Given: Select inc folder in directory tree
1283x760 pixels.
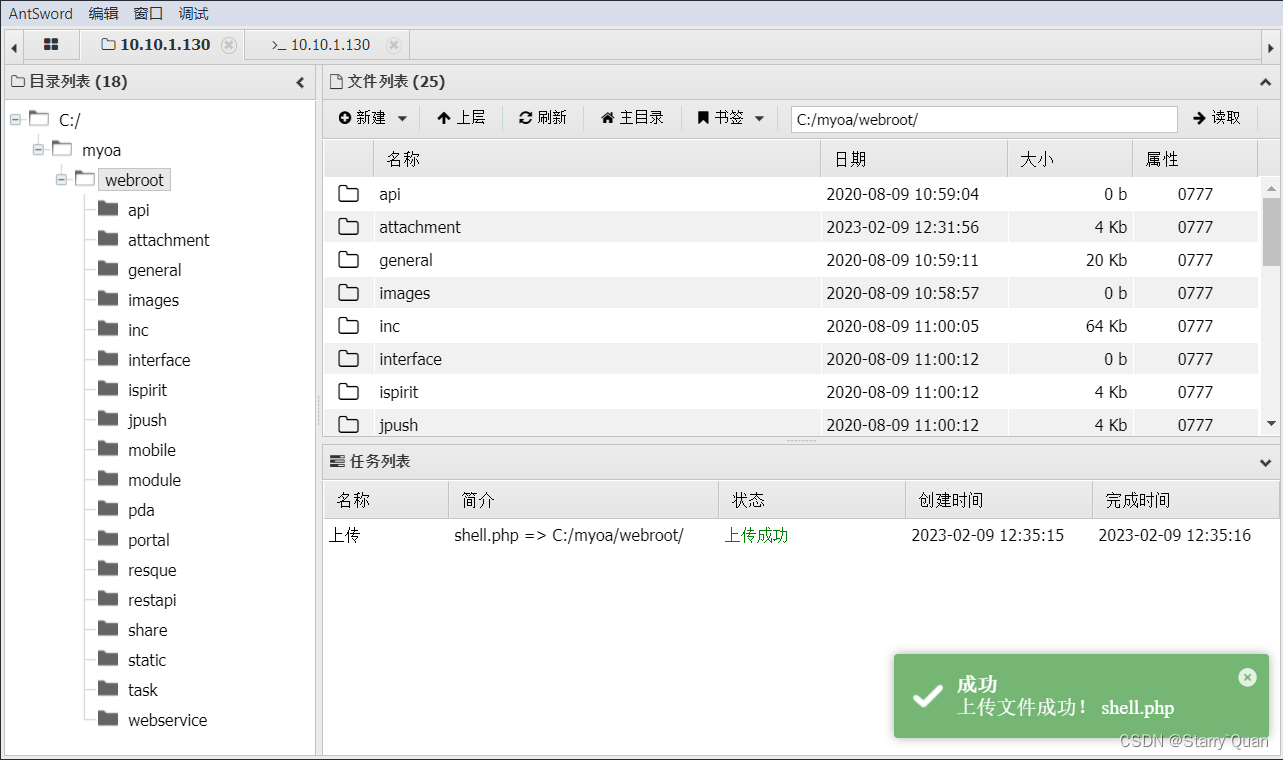Looking at the screenshot, I should [x=138, y=330].
